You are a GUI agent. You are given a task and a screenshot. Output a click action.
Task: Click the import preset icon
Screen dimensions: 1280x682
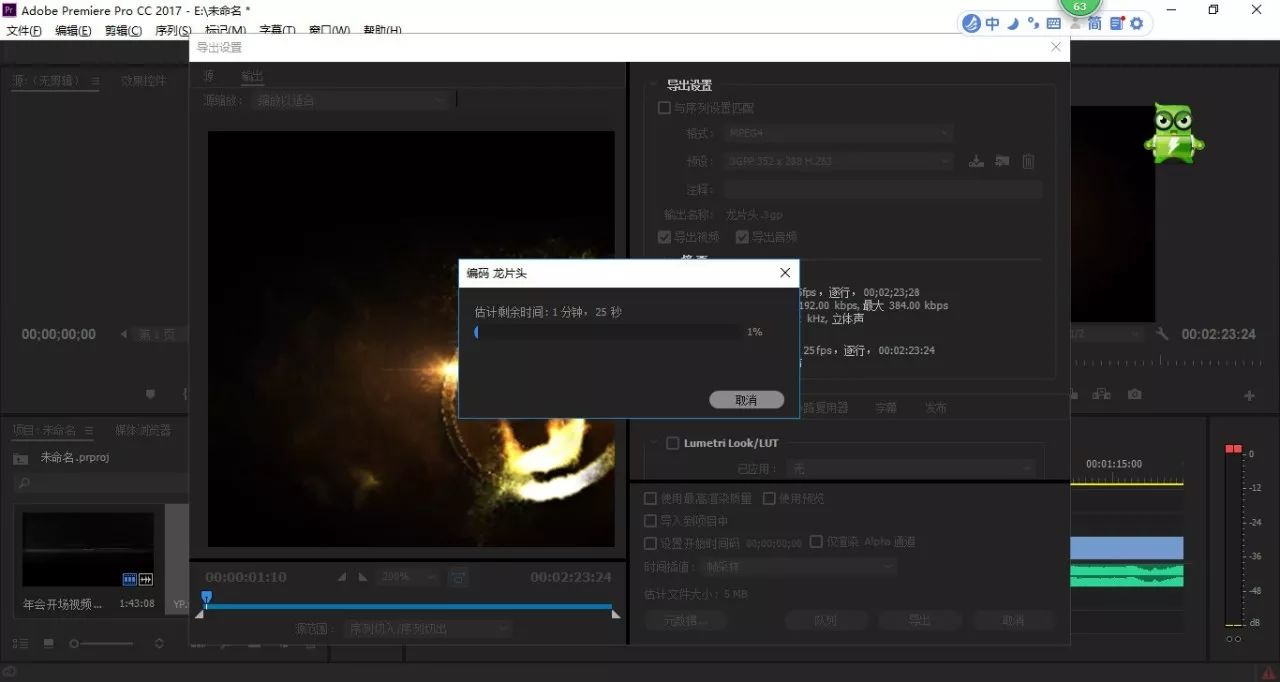(x=1002, y=161)
